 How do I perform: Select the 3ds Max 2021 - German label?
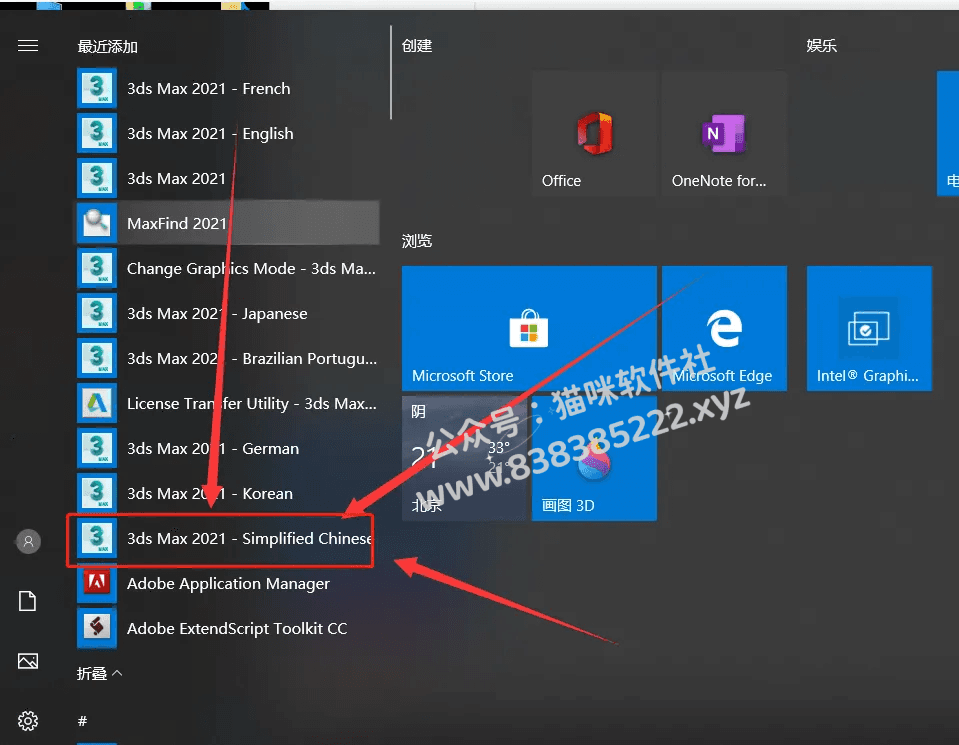(x=213, y=449)
